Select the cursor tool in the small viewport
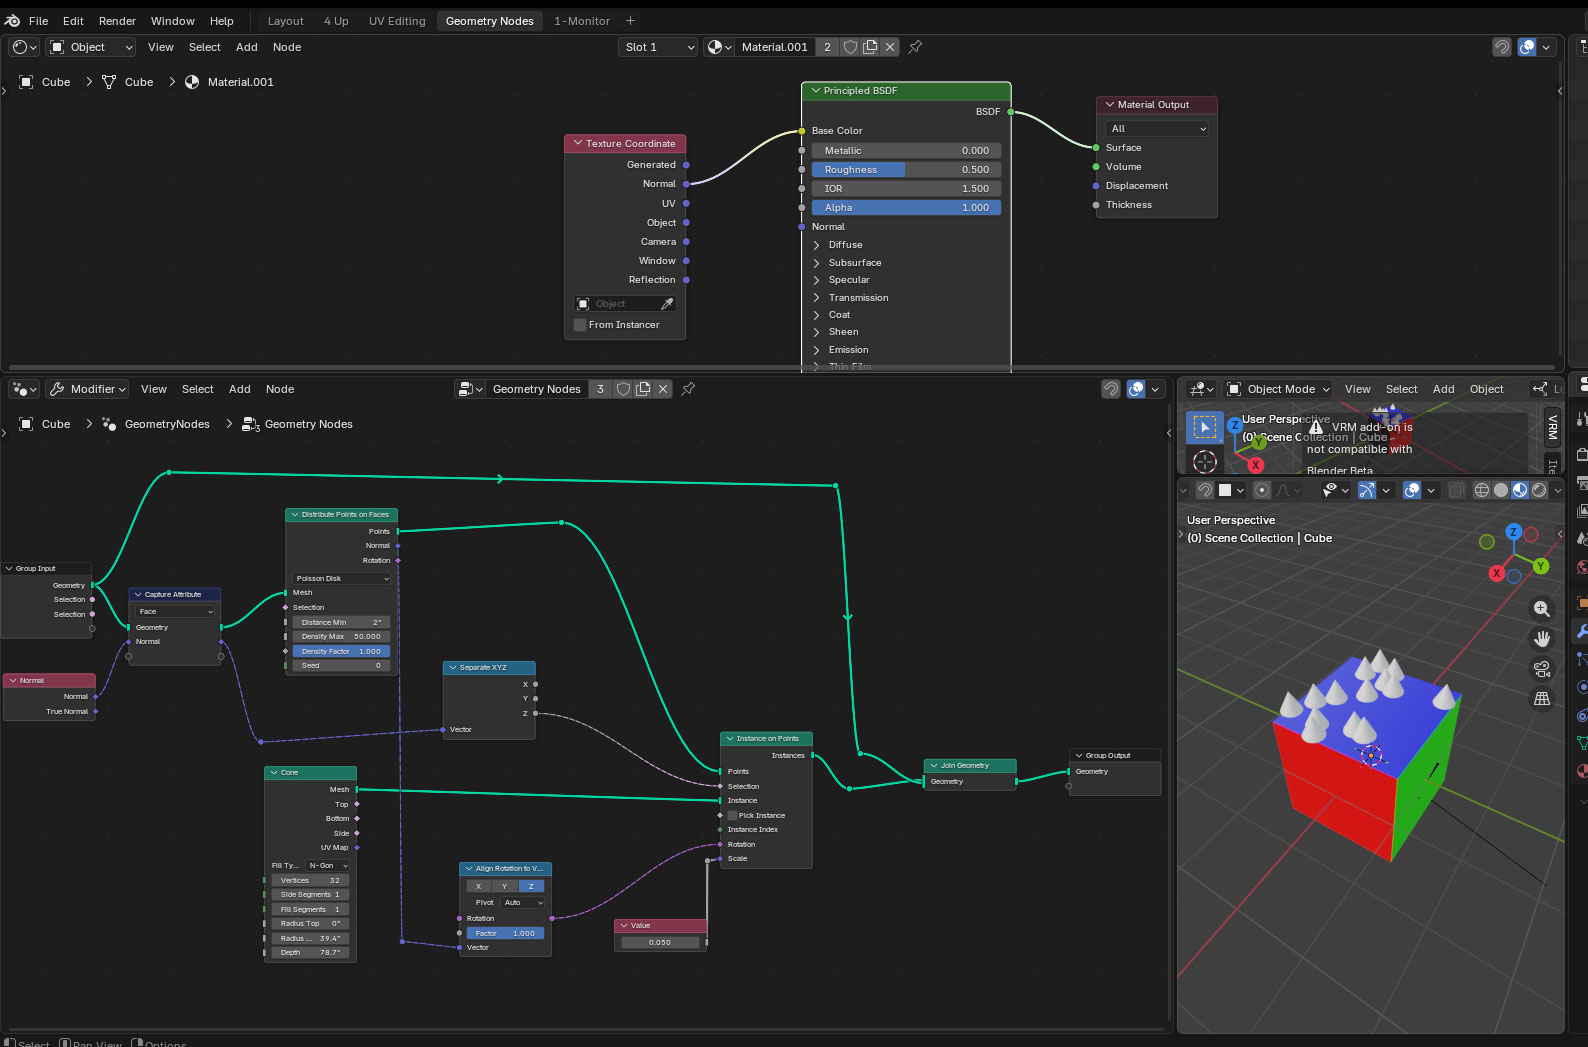 (1205, 461)
